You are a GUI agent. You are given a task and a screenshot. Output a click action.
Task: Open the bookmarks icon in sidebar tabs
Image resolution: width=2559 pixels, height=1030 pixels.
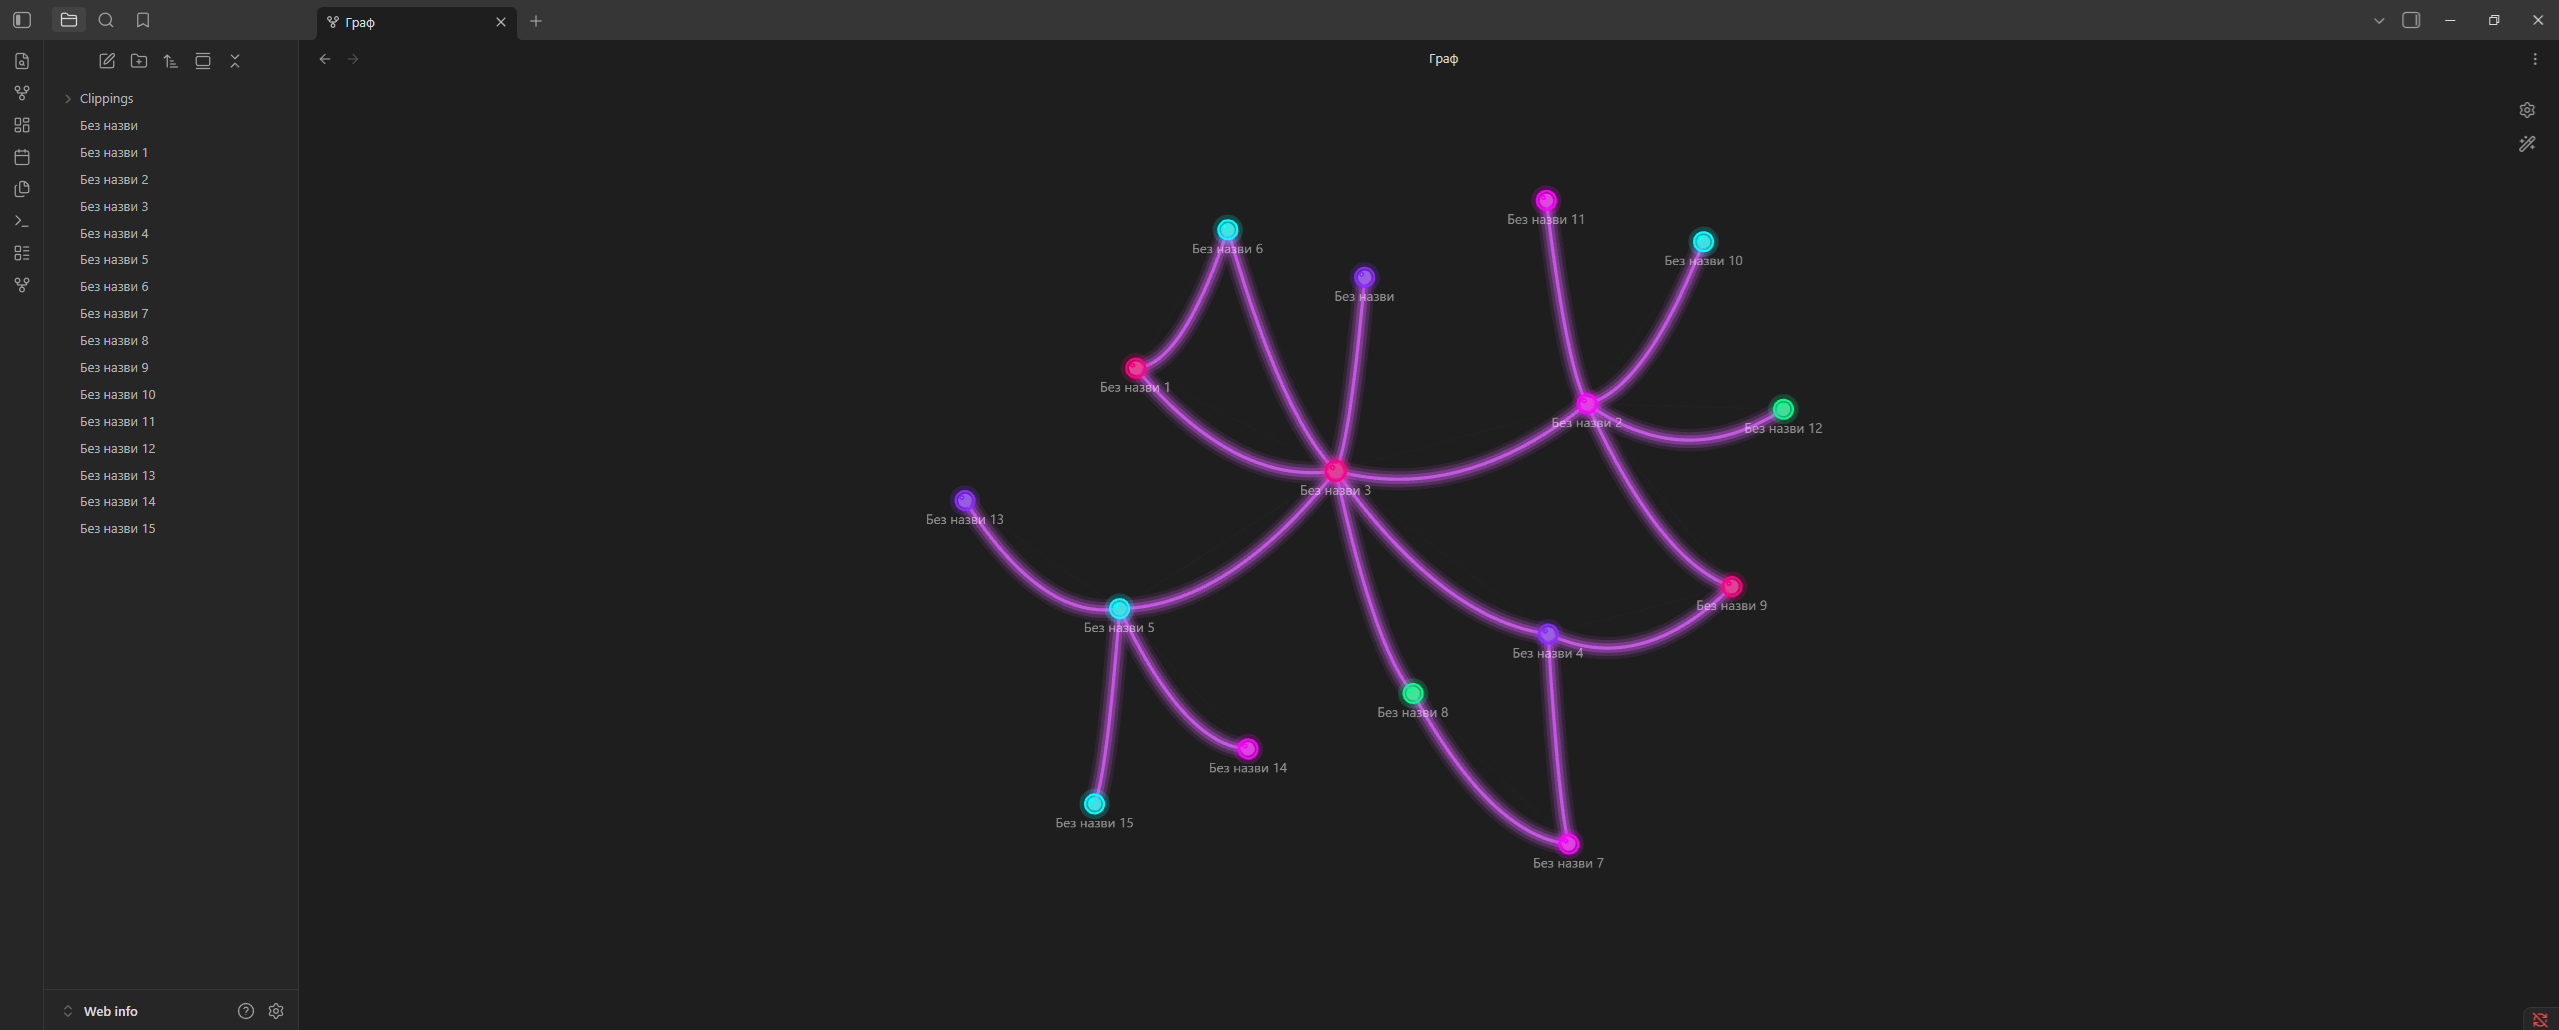click(x=143, y=20)
